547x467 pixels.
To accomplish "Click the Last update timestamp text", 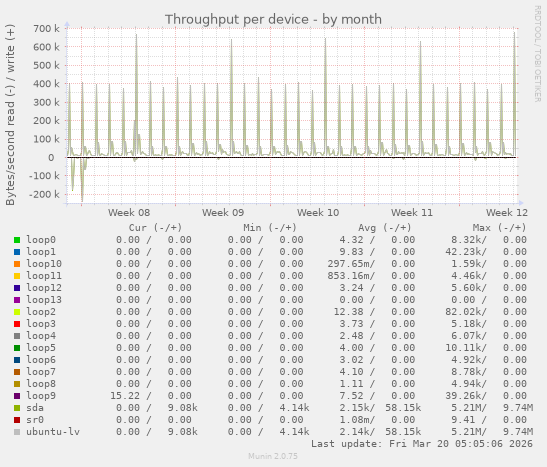I will (422, 444).
